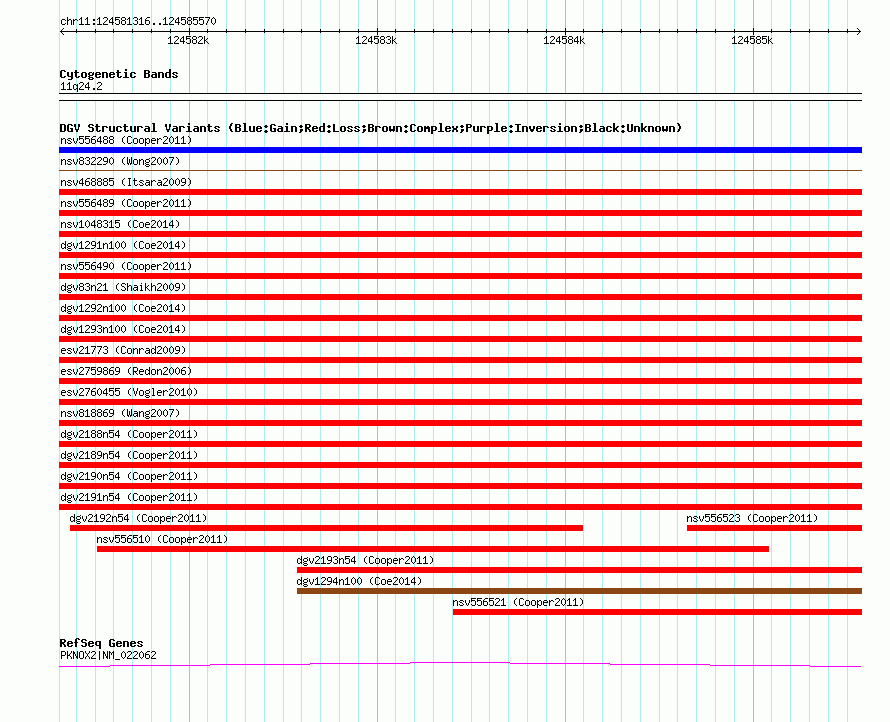
Task: Click the short red bar under nsv556523
Action: 774,528
